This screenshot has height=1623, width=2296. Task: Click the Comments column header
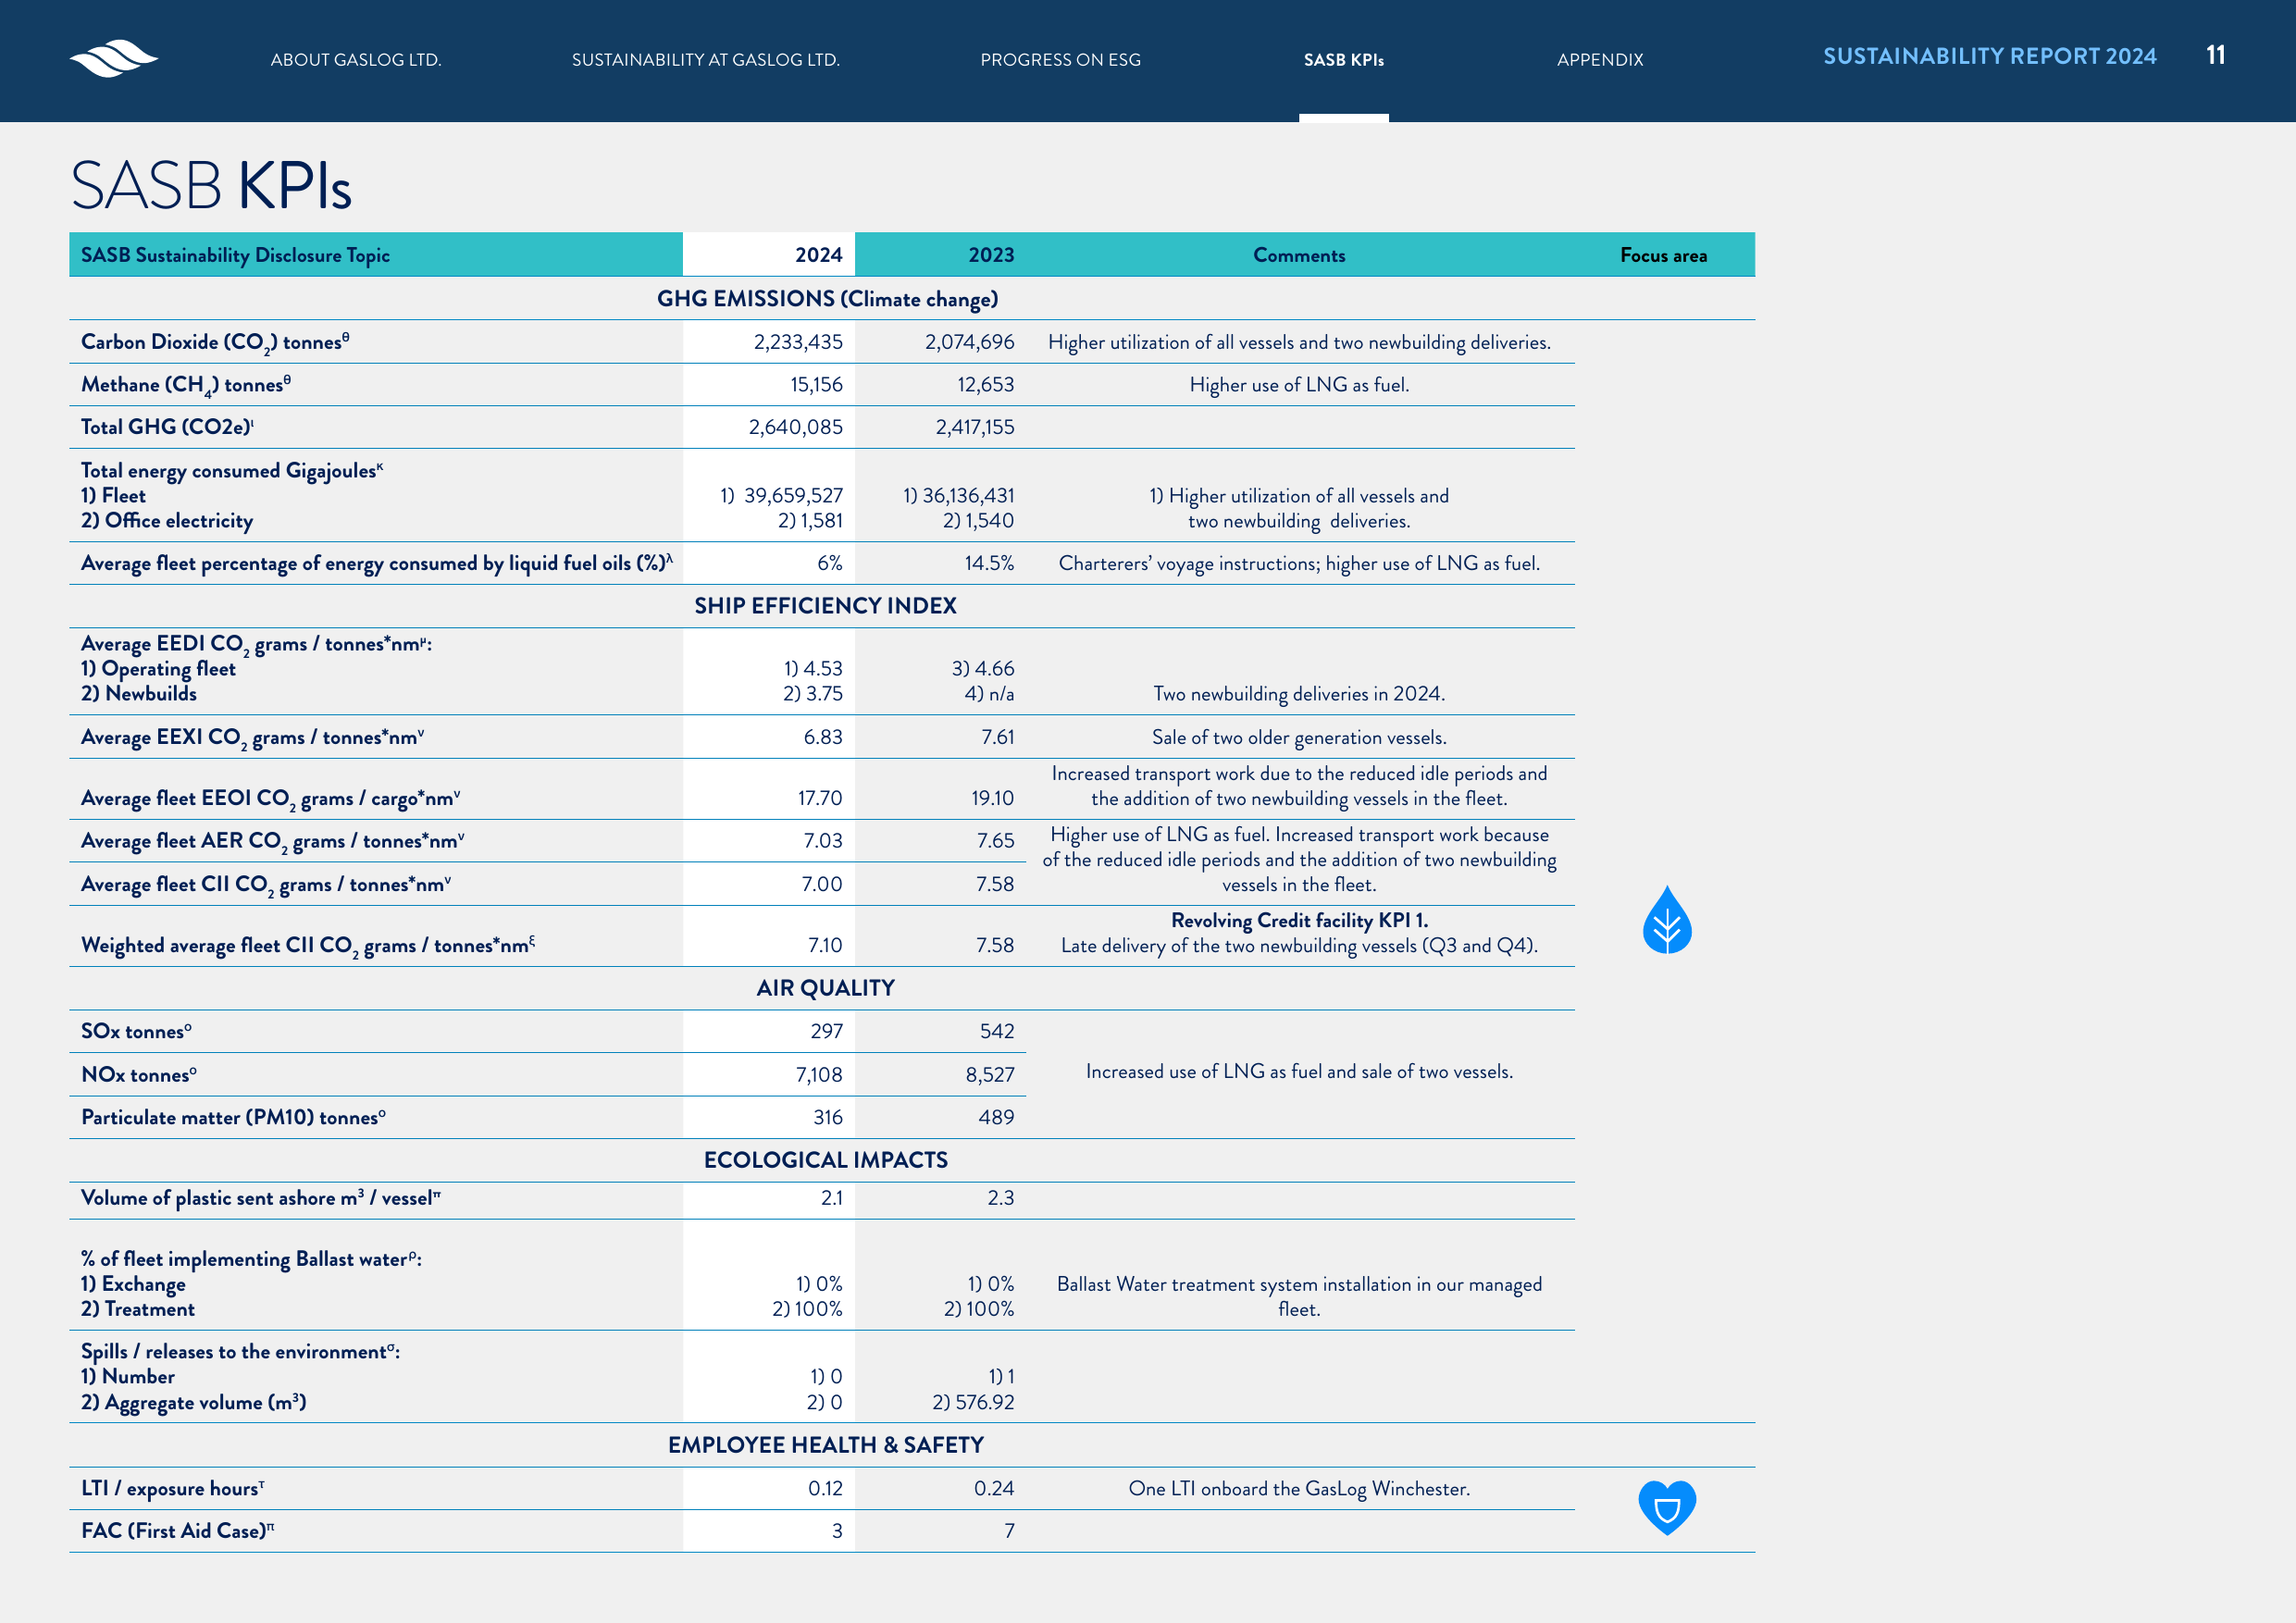(1298, 255)
